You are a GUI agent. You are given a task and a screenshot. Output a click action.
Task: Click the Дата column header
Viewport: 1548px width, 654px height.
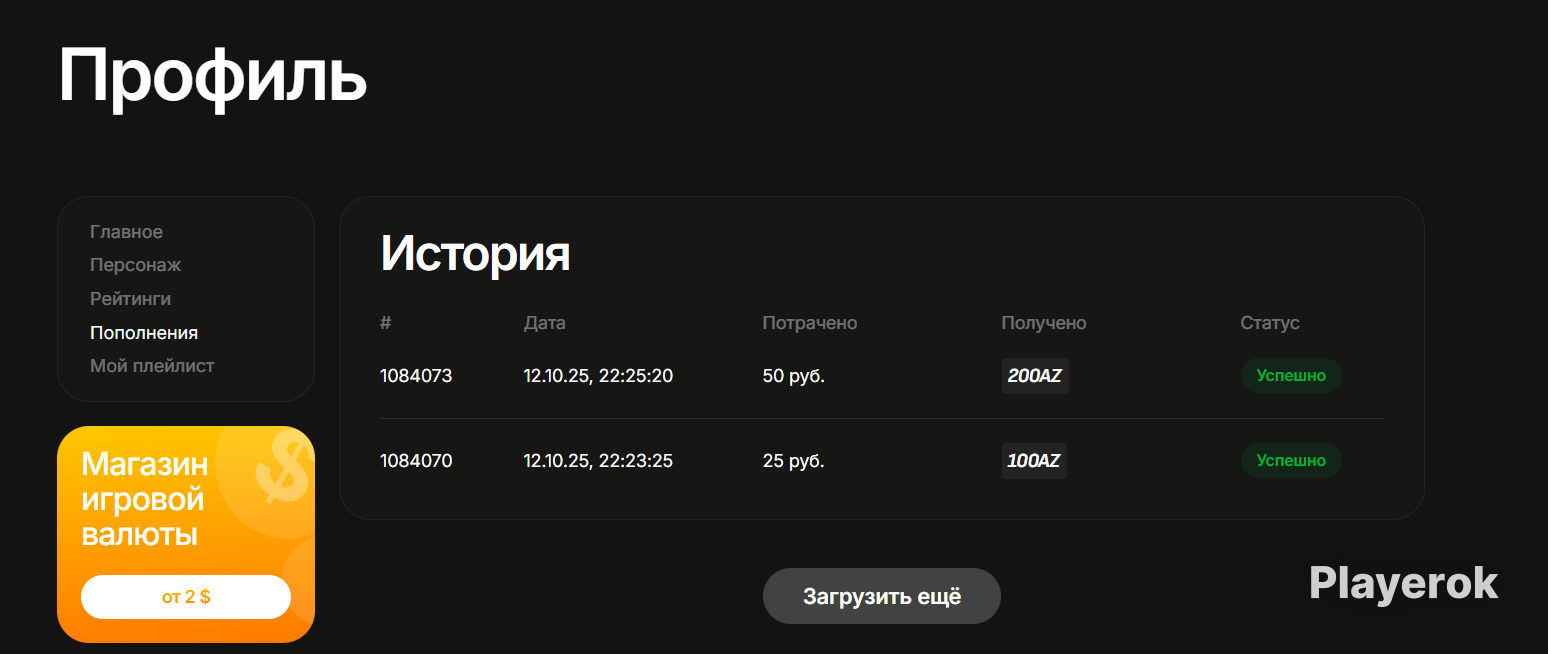pos(545,323)
